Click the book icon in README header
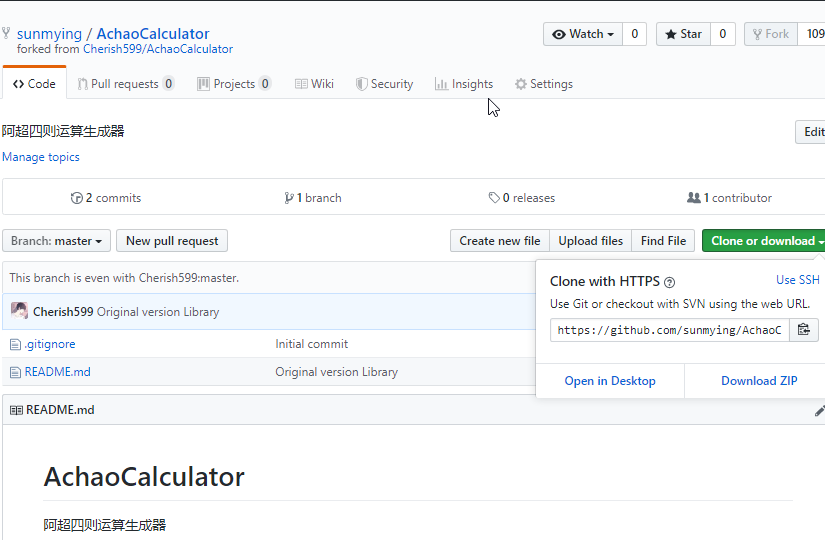Screen dimensions: 825x540 (x=16, y=410)
